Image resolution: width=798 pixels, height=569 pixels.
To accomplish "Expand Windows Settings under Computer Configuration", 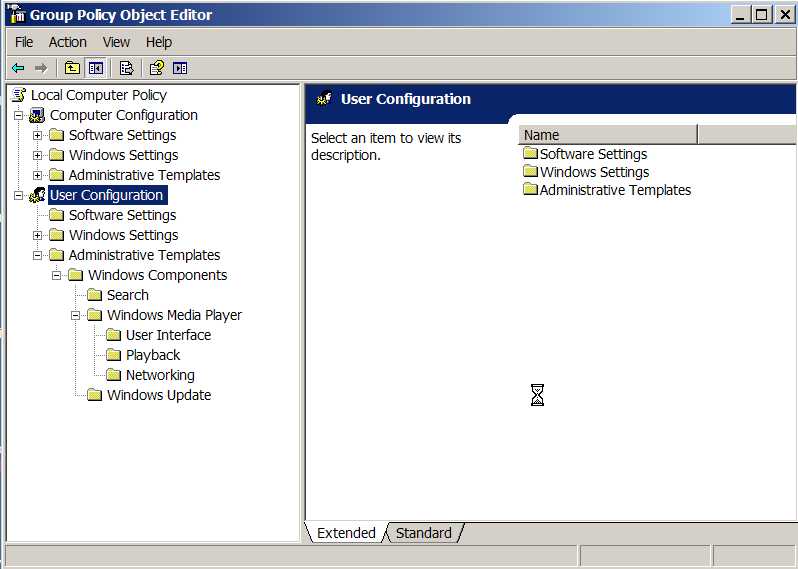I will (x=37, y=155).
